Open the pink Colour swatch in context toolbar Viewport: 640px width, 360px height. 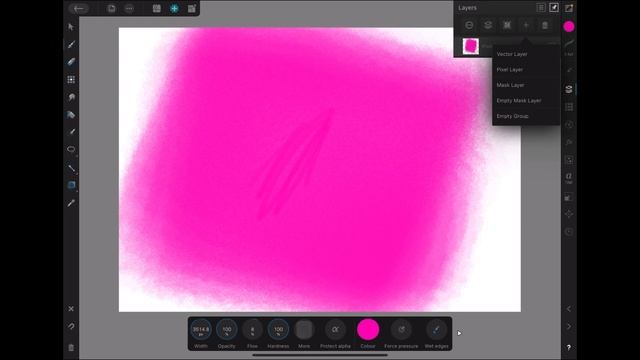368,330
